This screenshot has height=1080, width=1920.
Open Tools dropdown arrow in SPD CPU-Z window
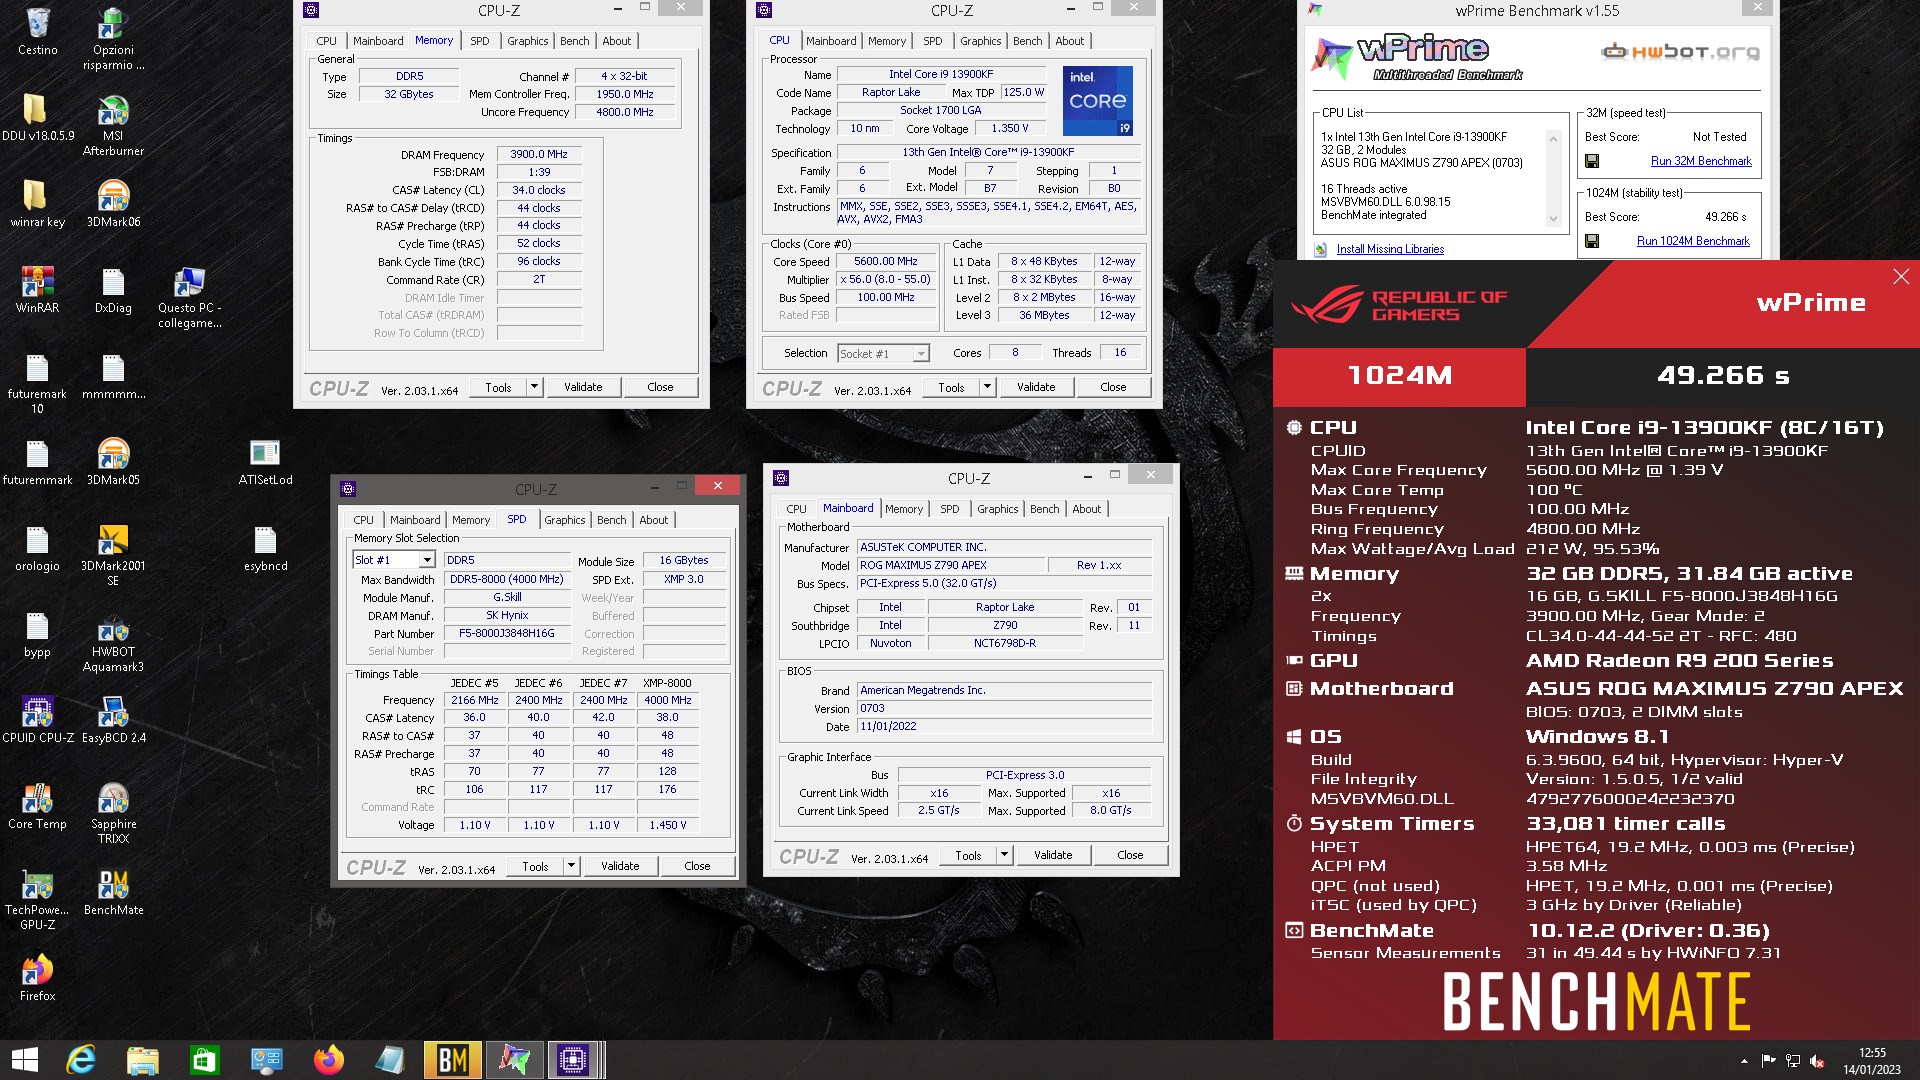(571, 866)
